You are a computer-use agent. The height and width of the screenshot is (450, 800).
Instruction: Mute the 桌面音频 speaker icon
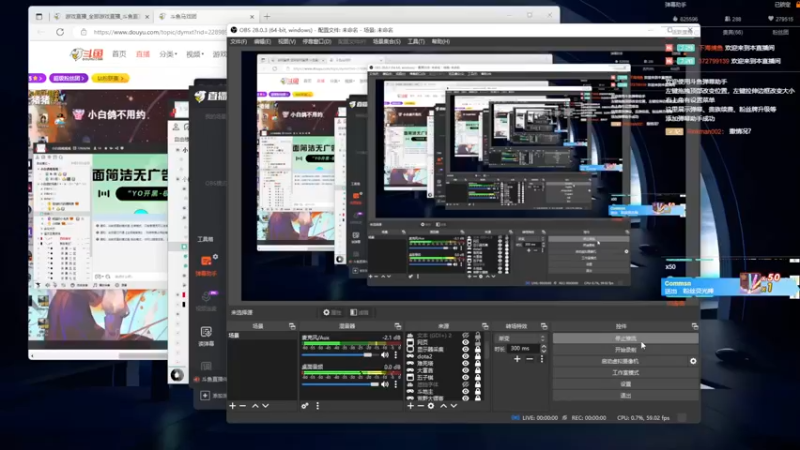point(385,384)
